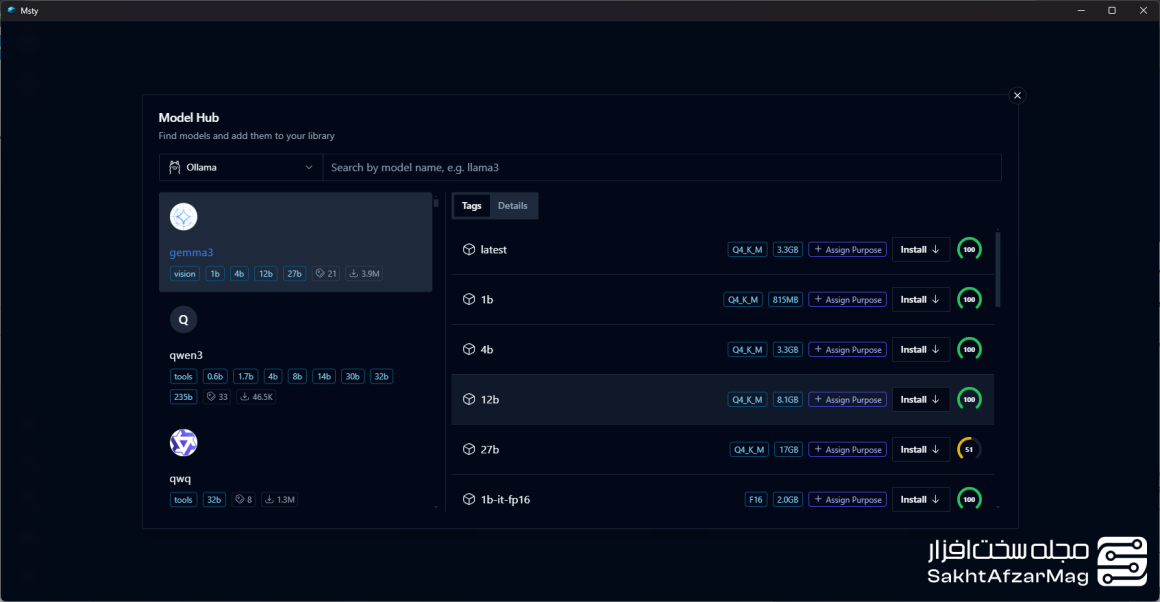
Task: Click the cube icon beside 1b-it-fp16
Action: coord(469,499)
